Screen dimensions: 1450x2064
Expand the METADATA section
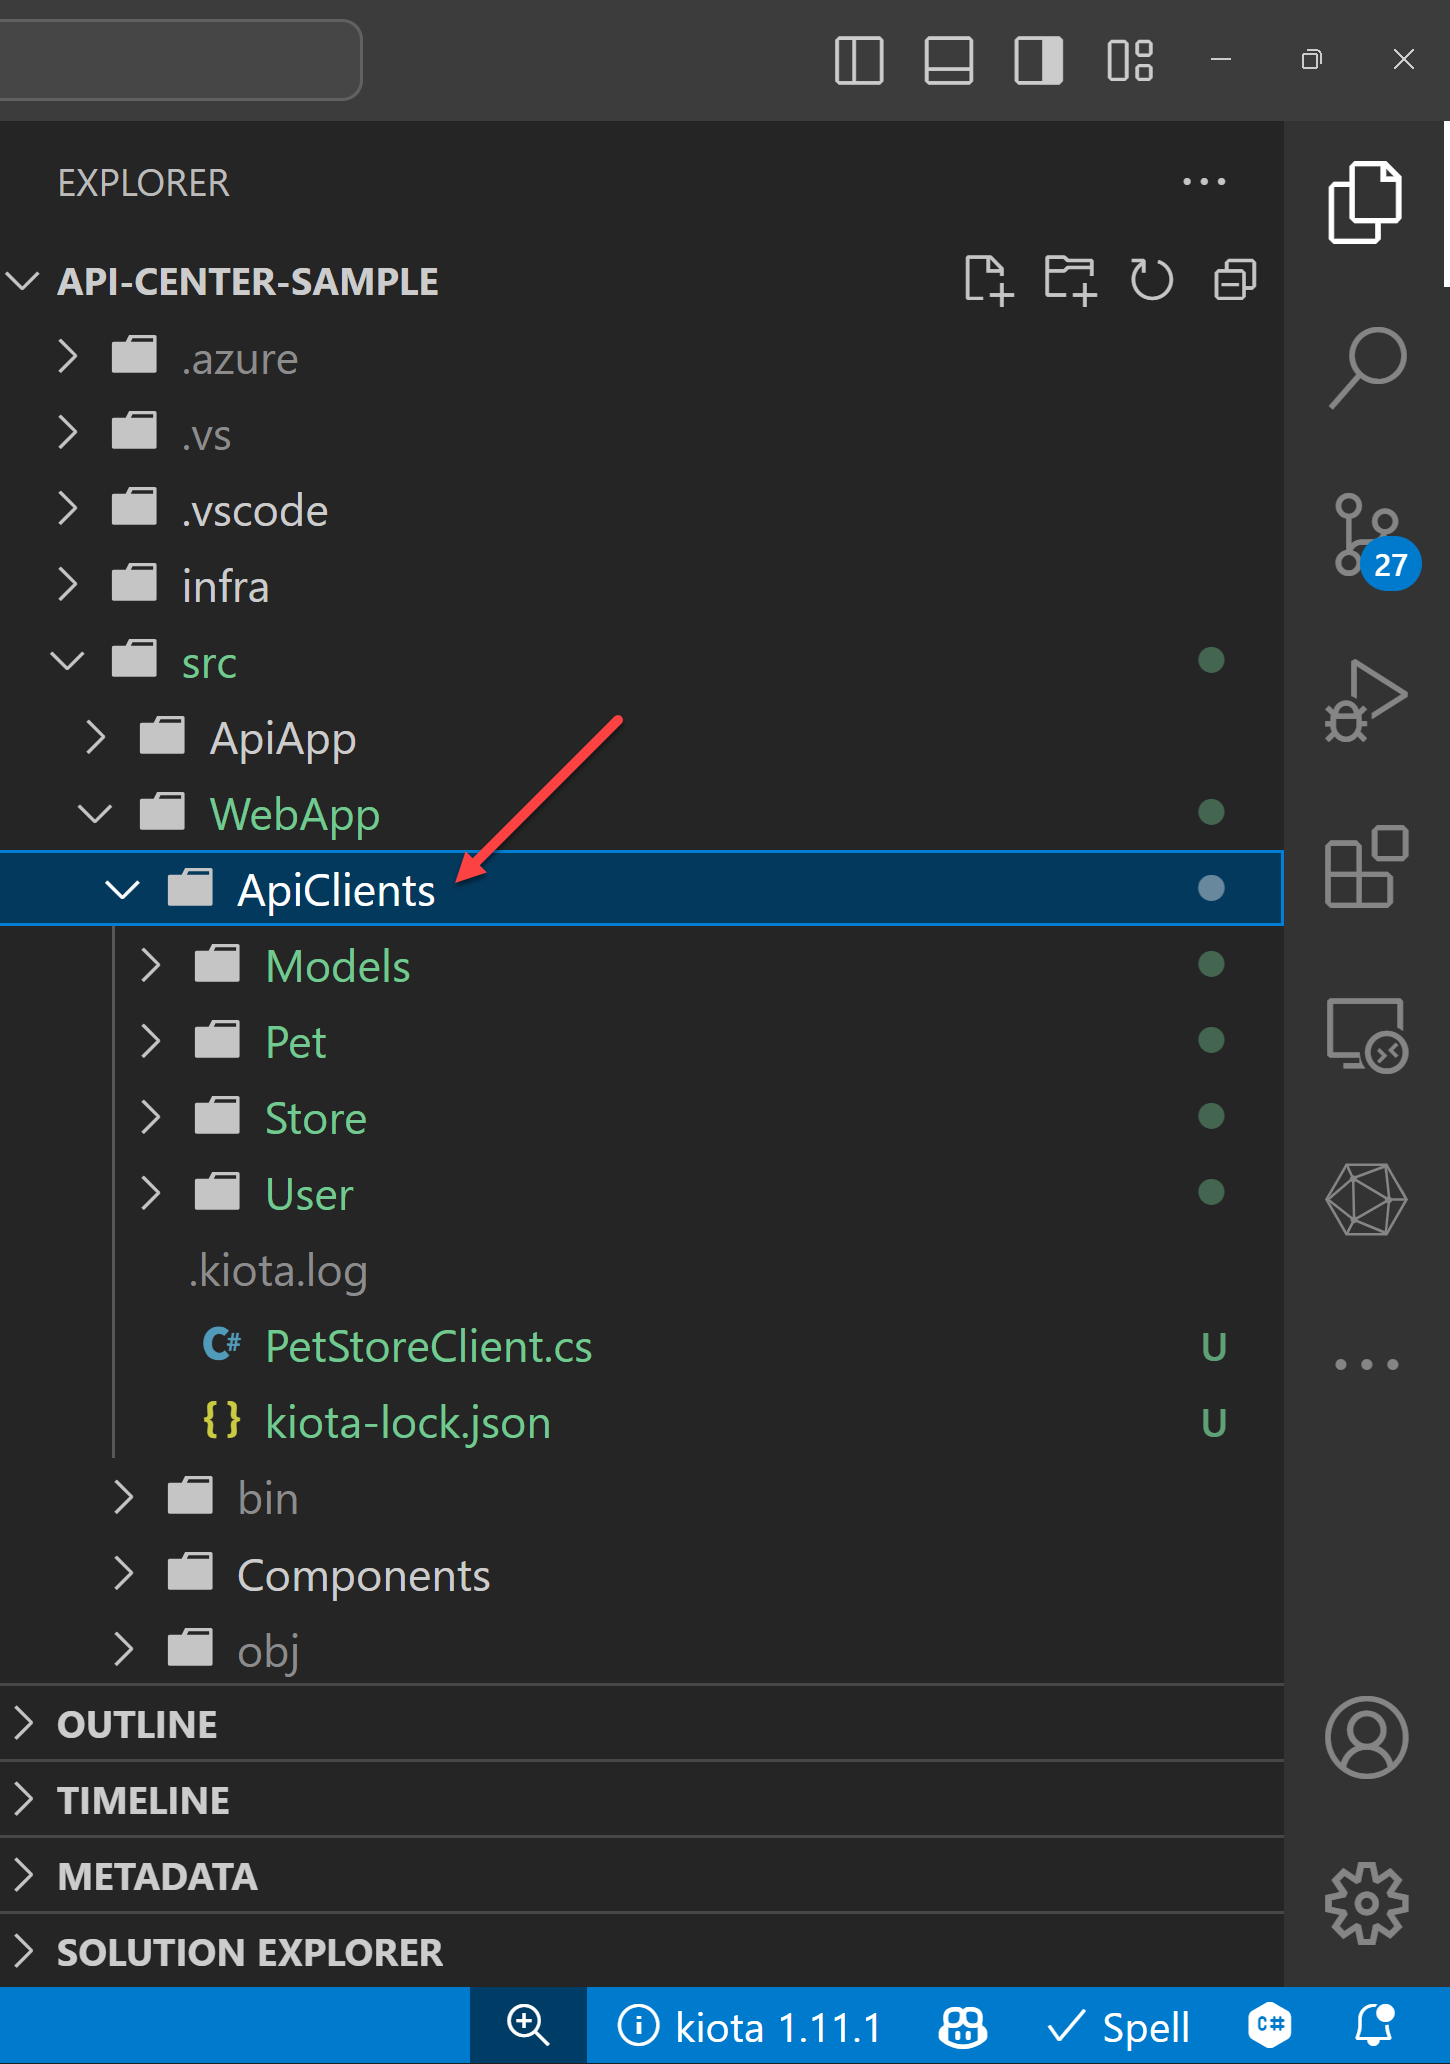[642, 1876]
